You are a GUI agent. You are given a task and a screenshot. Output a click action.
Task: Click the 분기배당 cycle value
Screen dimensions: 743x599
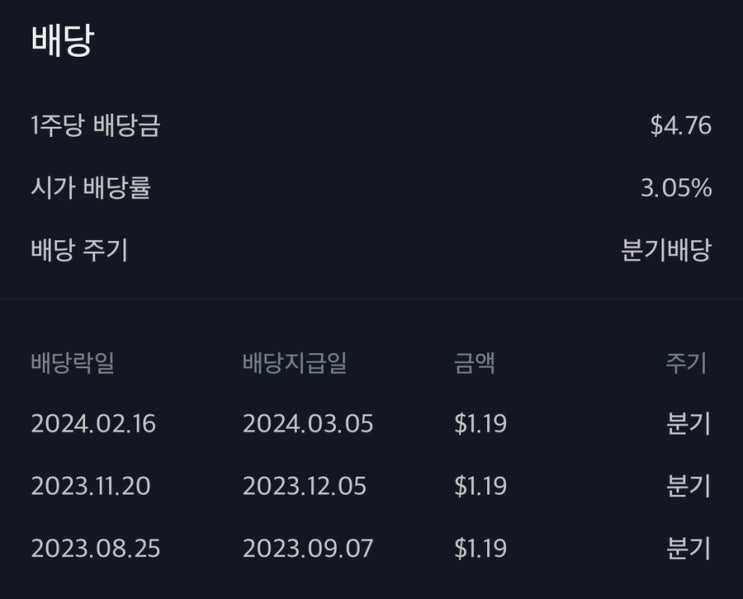point(666,250)
